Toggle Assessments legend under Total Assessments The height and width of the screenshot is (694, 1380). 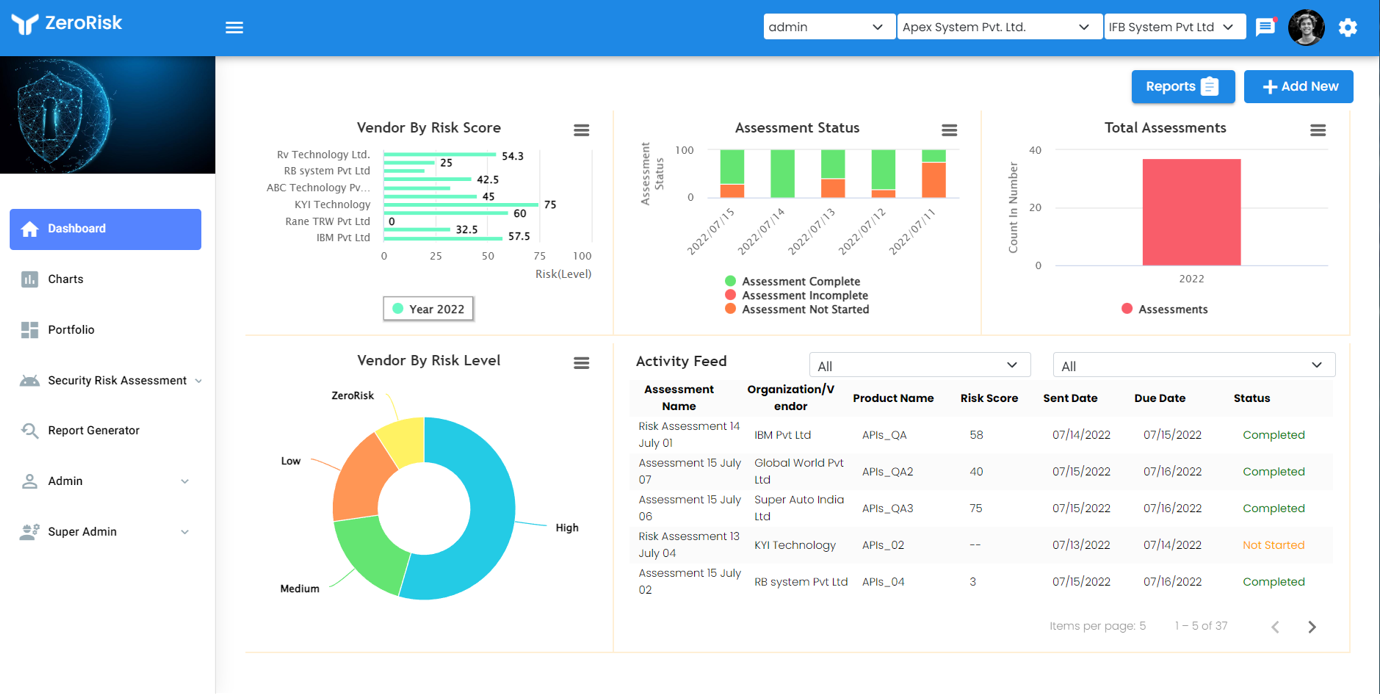pos(1164,309)
